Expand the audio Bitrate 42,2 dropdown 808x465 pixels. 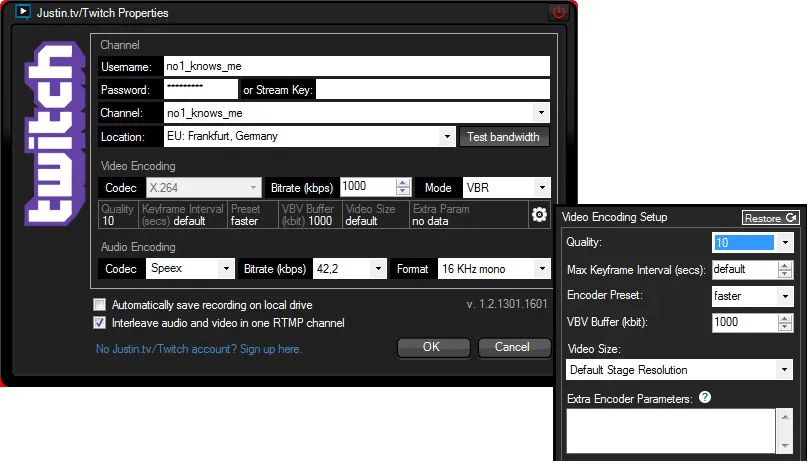click(378, 269)
